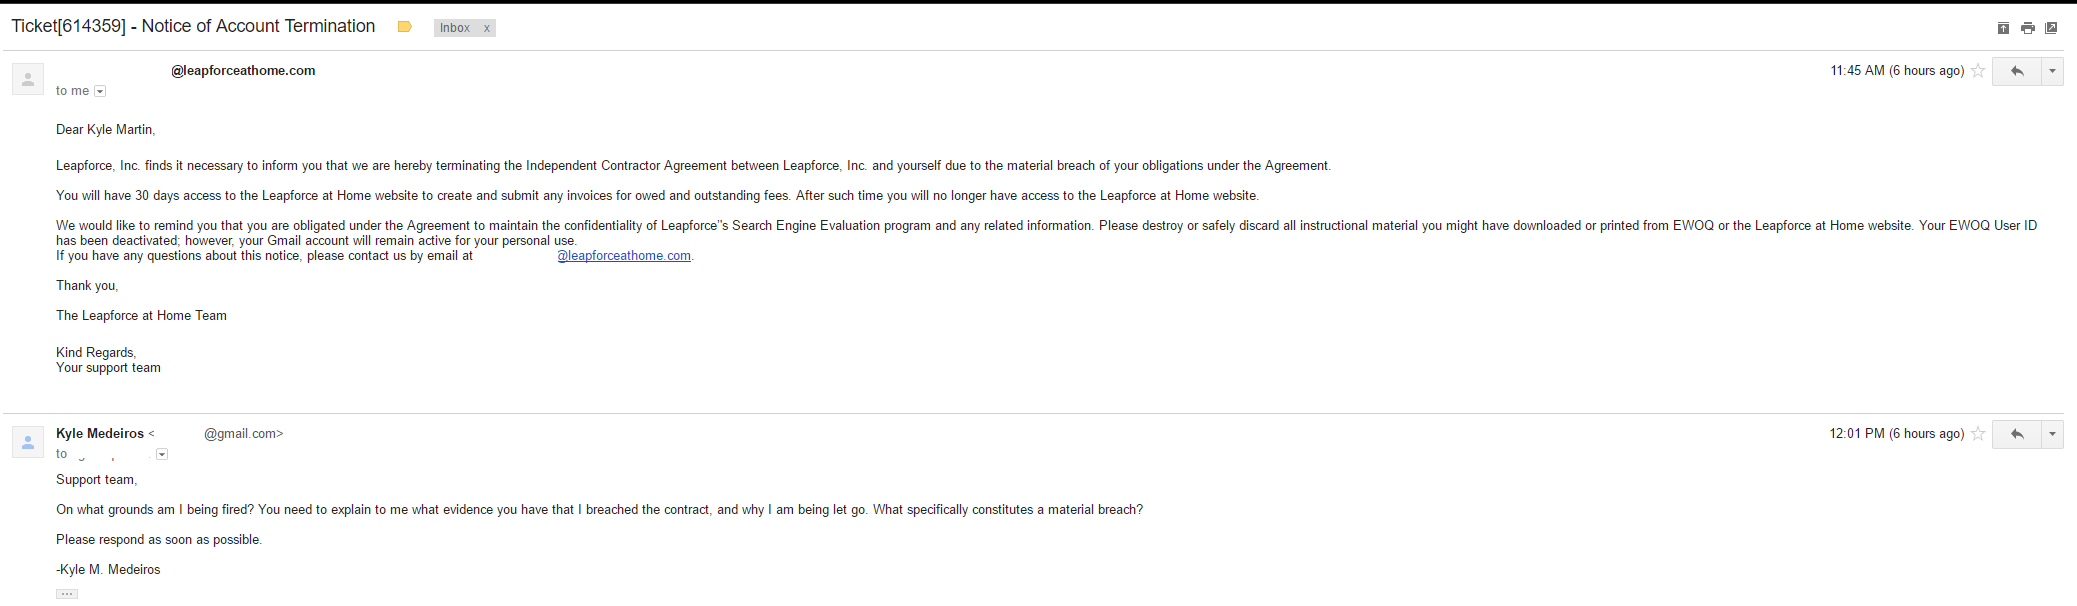Show recipient details for Kyle's reply
The width and height of the screenshot is (2077, 606).
(x=162, y=454)
